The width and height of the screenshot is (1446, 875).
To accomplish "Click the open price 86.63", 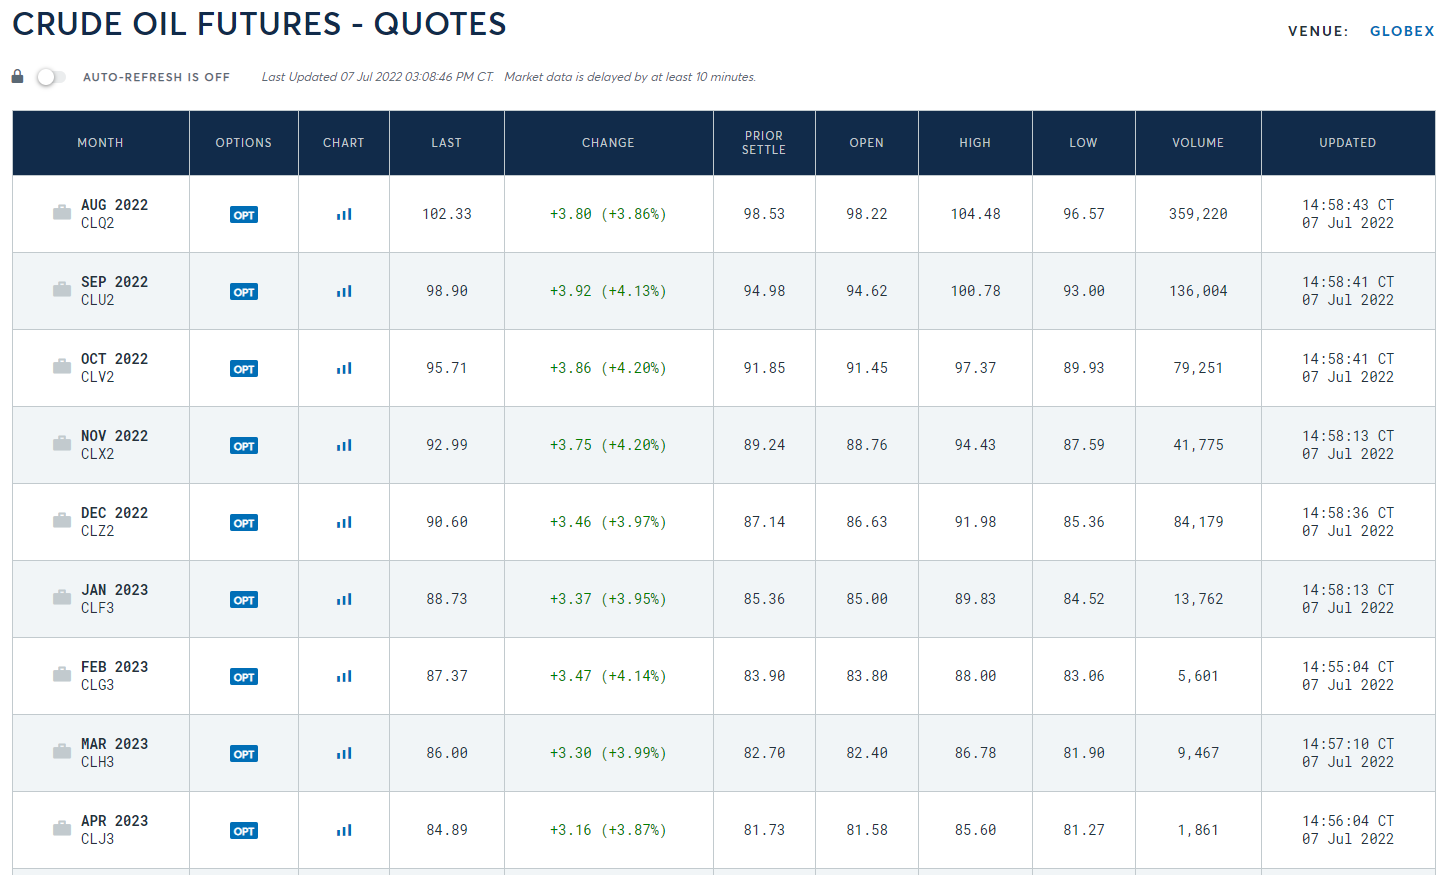I will (x=867, y=522).
